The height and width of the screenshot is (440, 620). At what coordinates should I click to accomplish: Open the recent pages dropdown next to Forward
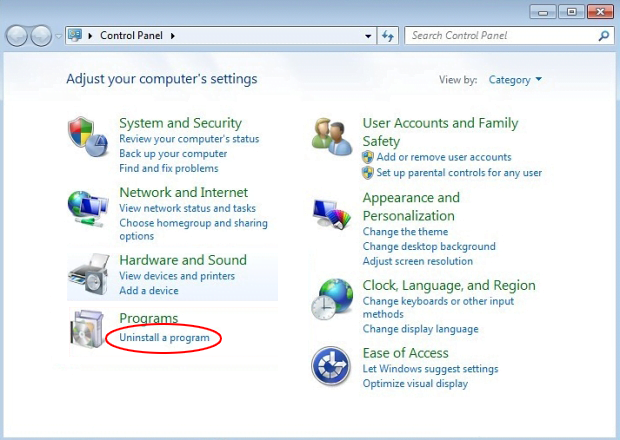coord(59,36)
